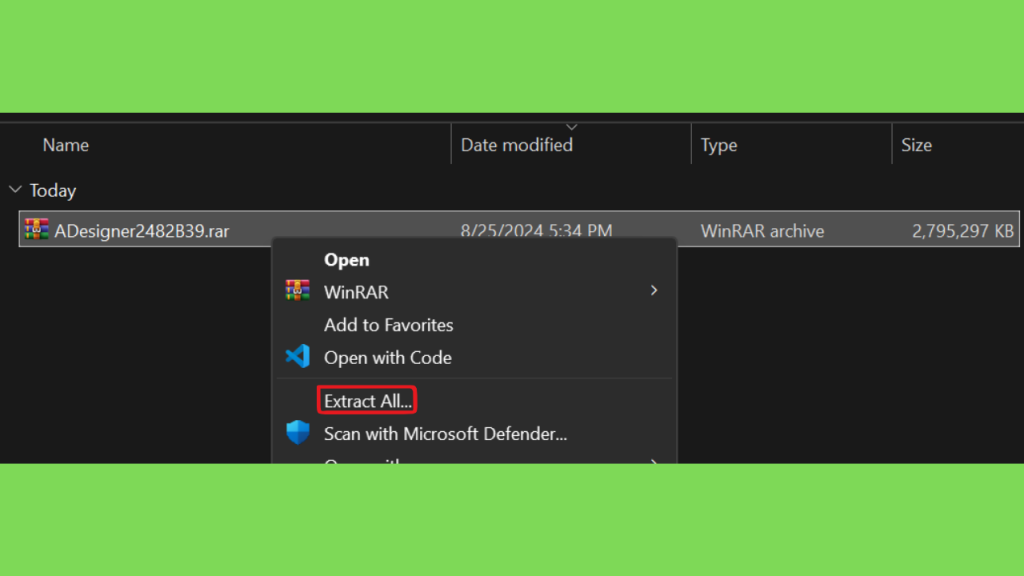This screenshot has height=576, width=1024.
Task: Select the ADesigner2482B39.rar file name
Action: point(142,231)
